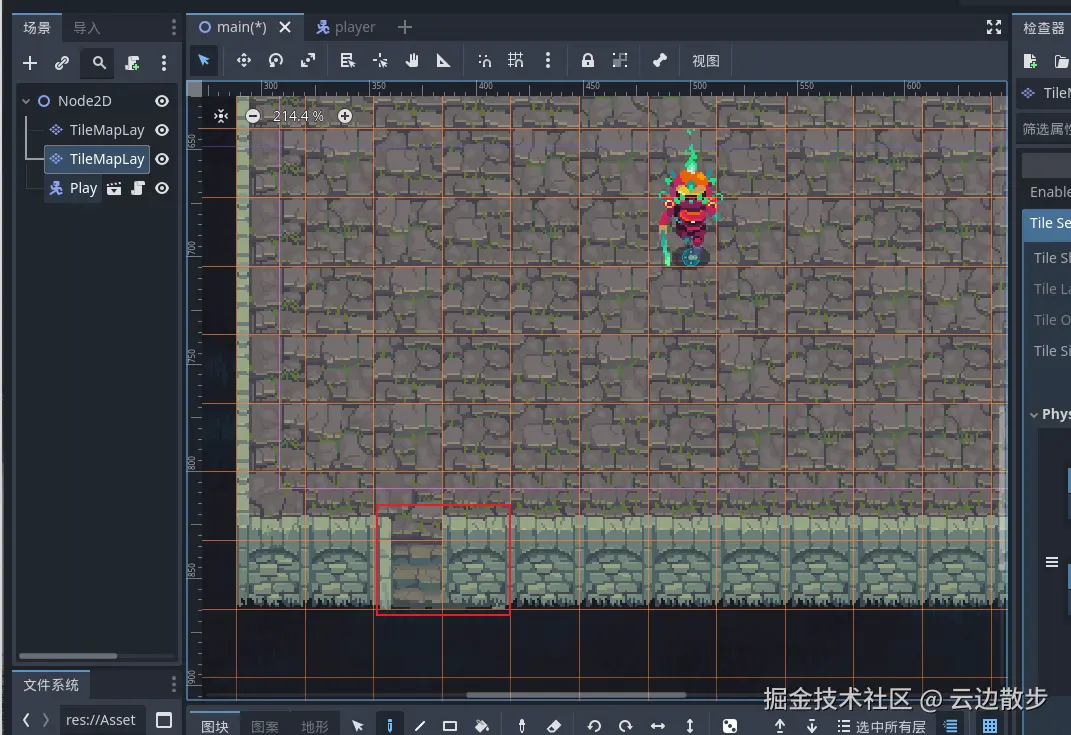Select the first TileMapLayer node

coord(107,130)
